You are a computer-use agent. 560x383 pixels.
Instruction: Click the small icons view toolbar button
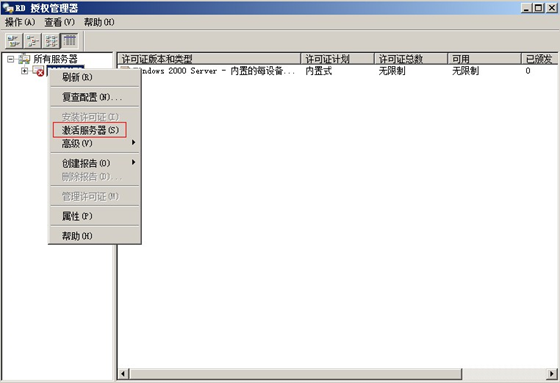pos(33,41)
